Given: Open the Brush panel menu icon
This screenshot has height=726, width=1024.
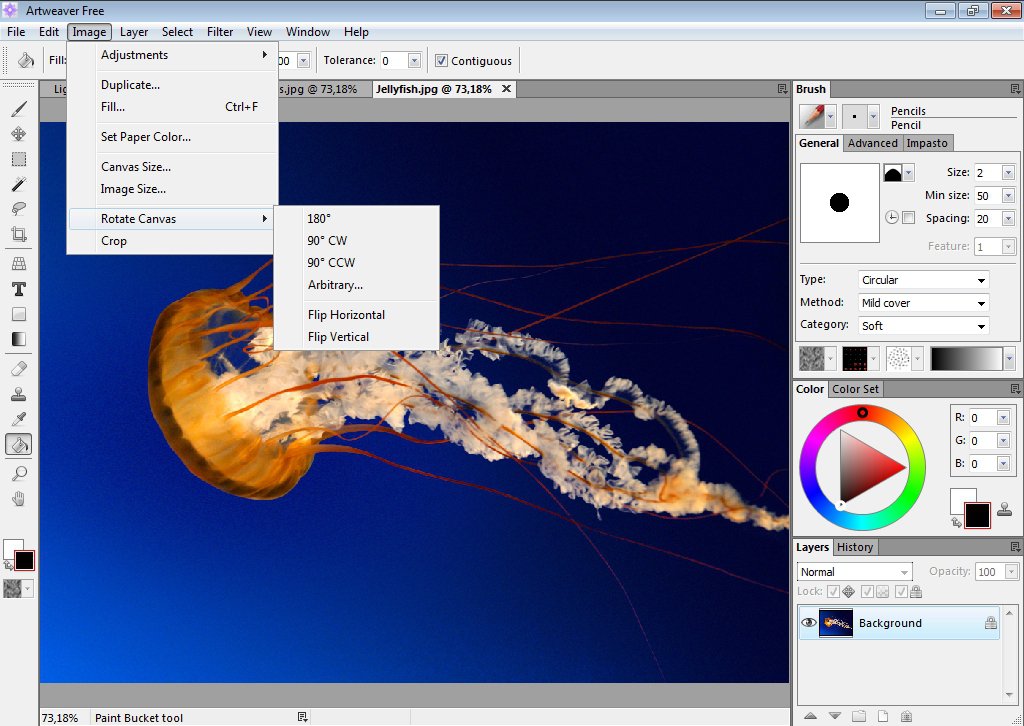Looking at the screenshot, I should tap(1013, 89).
